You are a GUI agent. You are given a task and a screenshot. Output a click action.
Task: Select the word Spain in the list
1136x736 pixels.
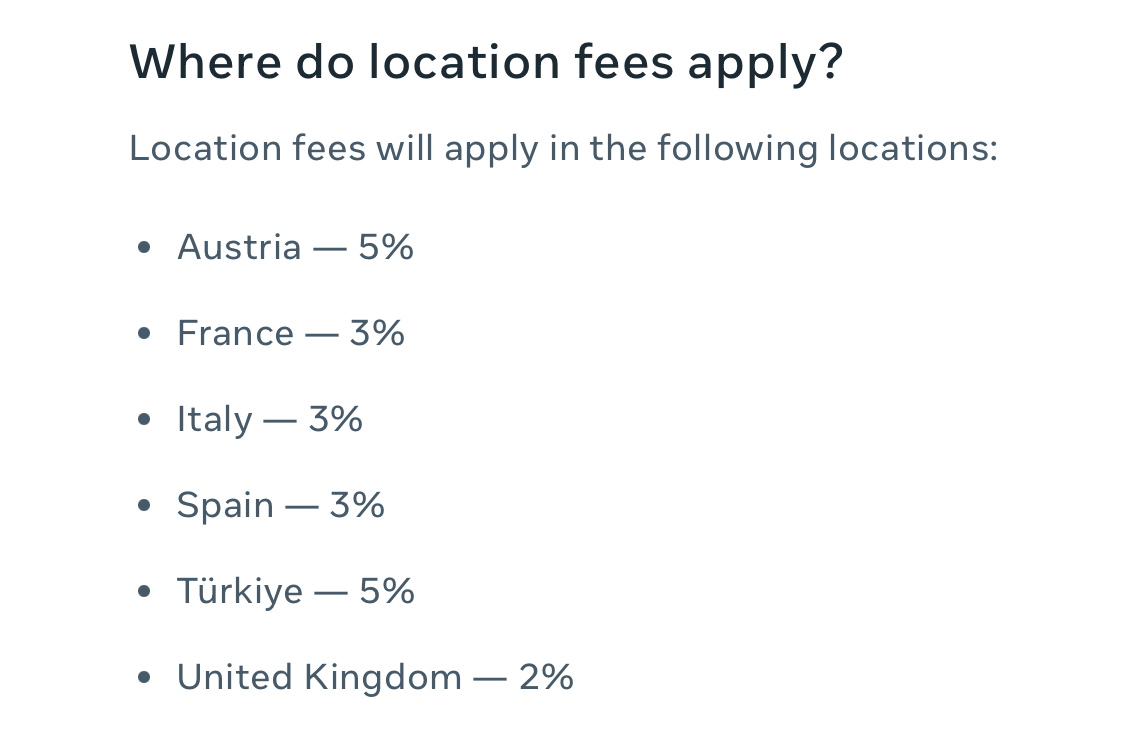coord(225,506)
